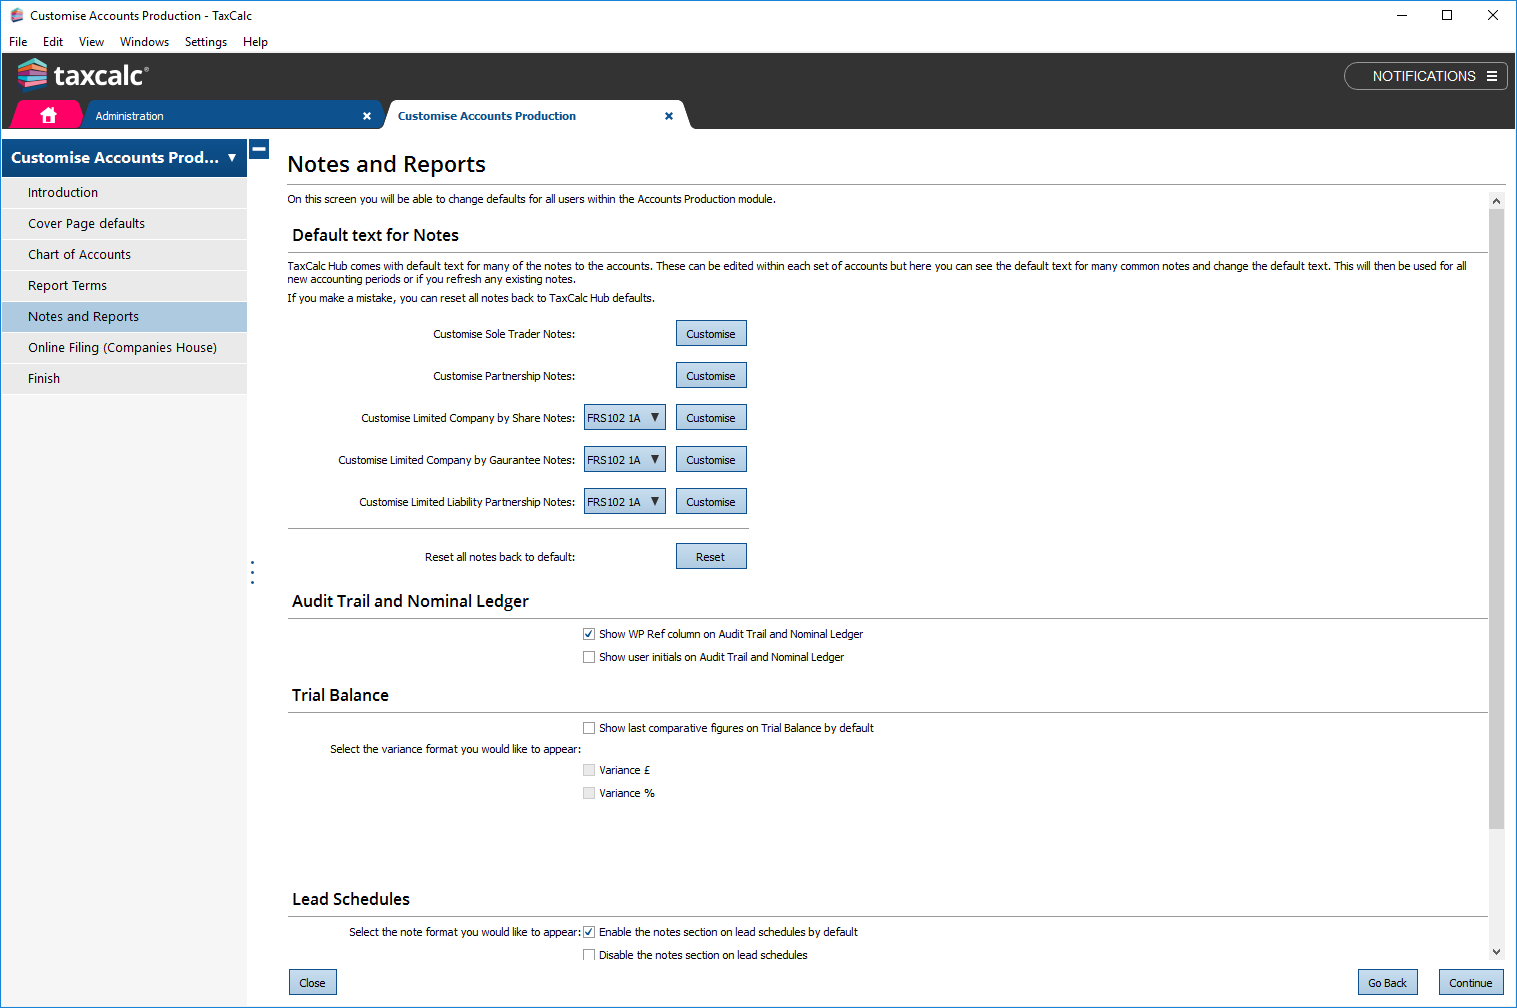Collapse the sidebar with minus icon
1517x1008 pixels.
point(259,149)
